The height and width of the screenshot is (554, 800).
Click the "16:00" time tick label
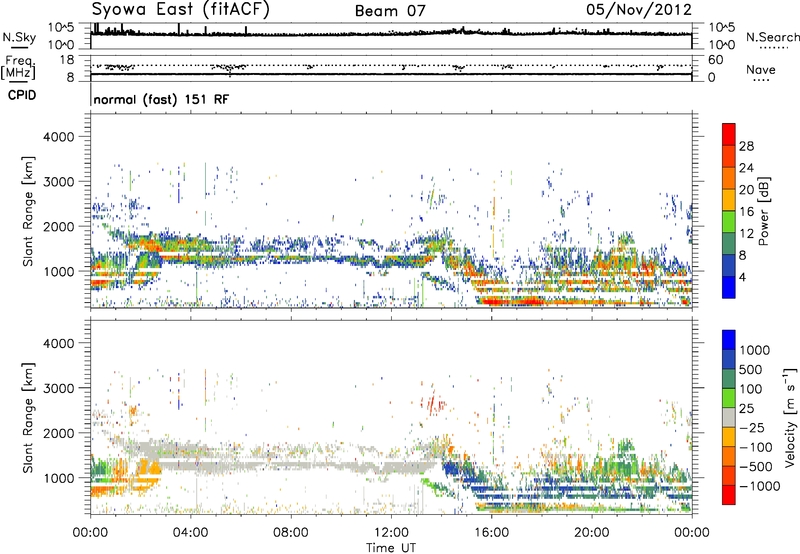pyautogui.click(x=491, y=533)
